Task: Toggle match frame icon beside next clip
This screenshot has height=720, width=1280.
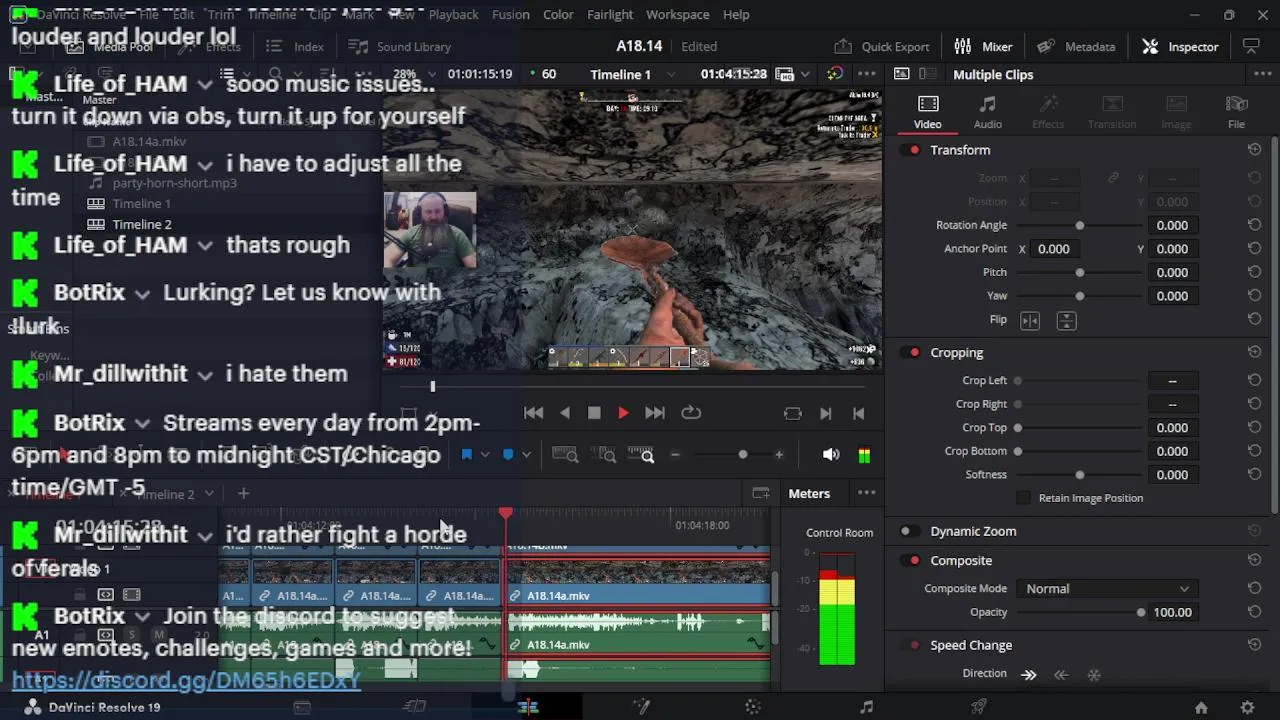Action: click(x=793, y=413)
